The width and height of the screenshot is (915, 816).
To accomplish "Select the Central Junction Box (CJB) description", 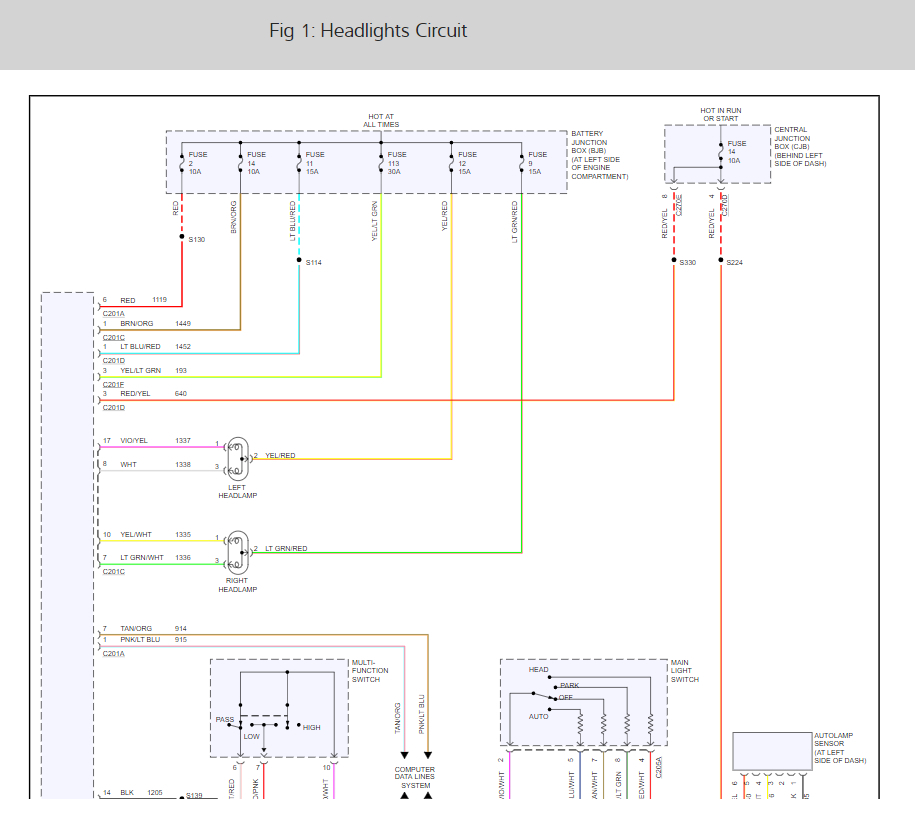I will (x=800, y=147).
